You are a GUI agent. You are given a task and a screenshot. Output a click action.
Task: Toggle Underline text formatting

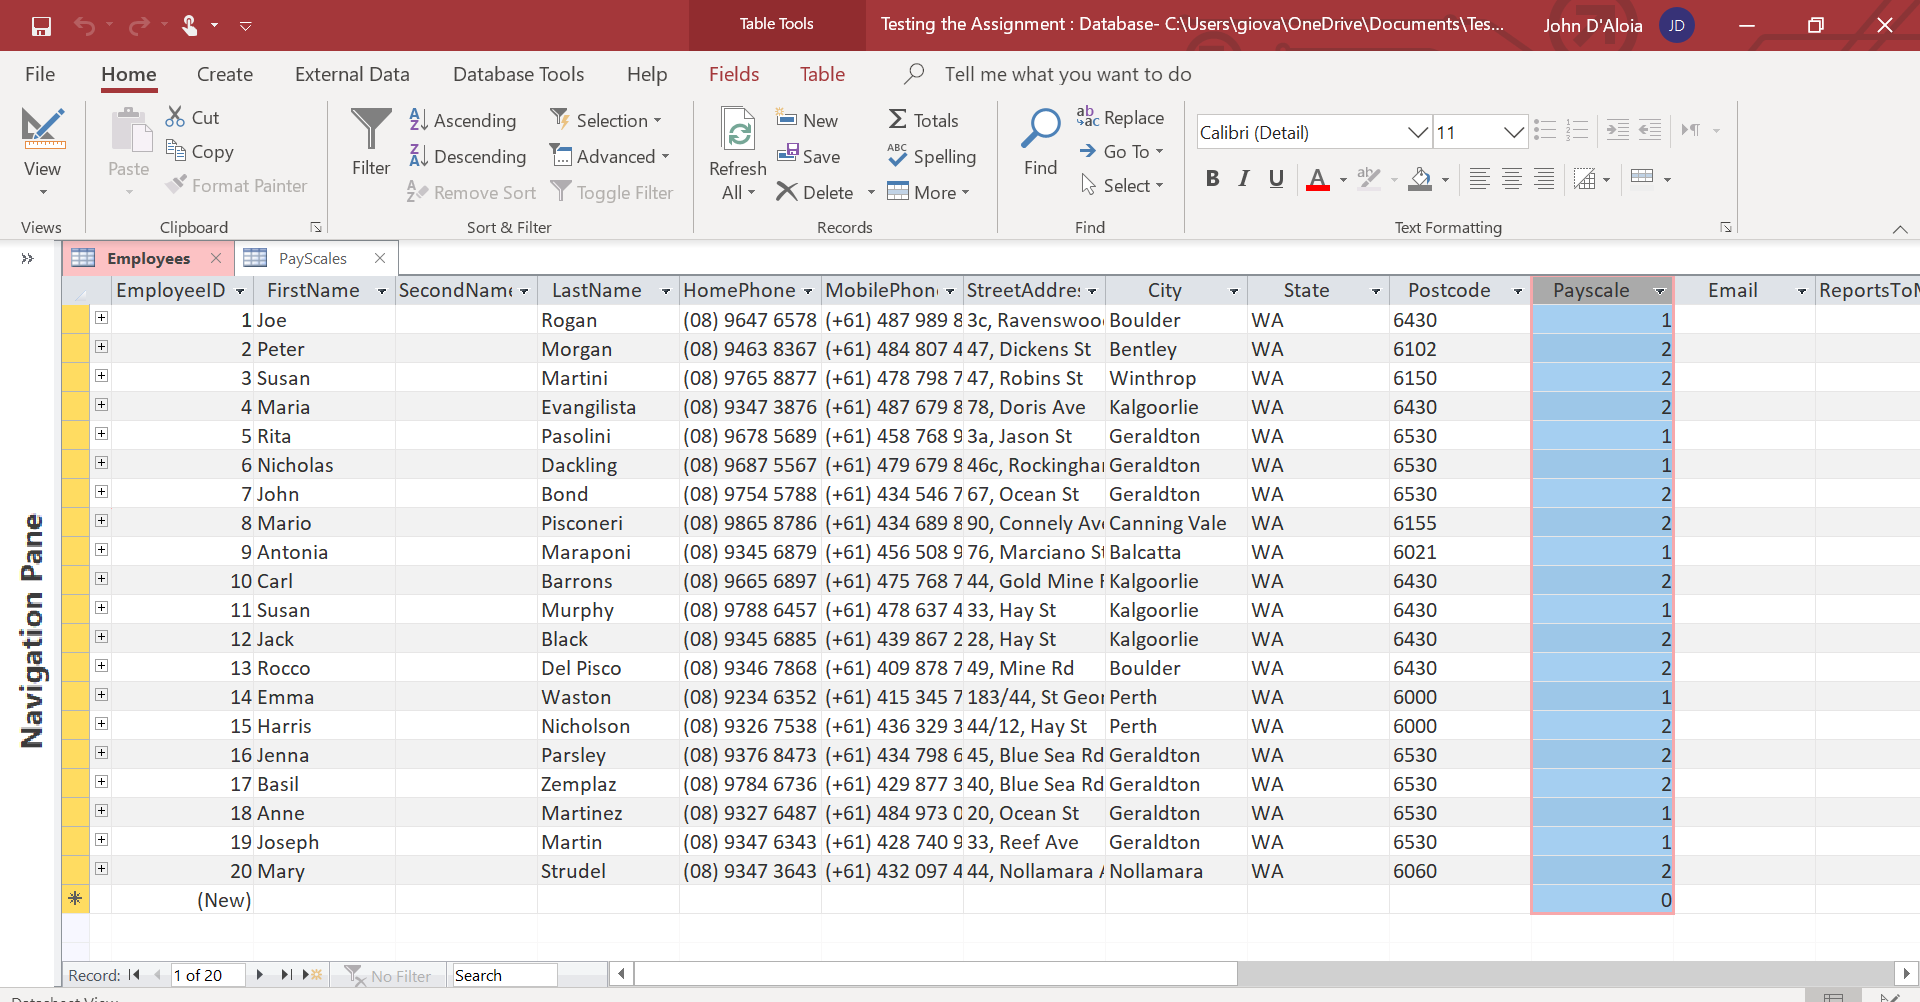tap(1276, 179)
